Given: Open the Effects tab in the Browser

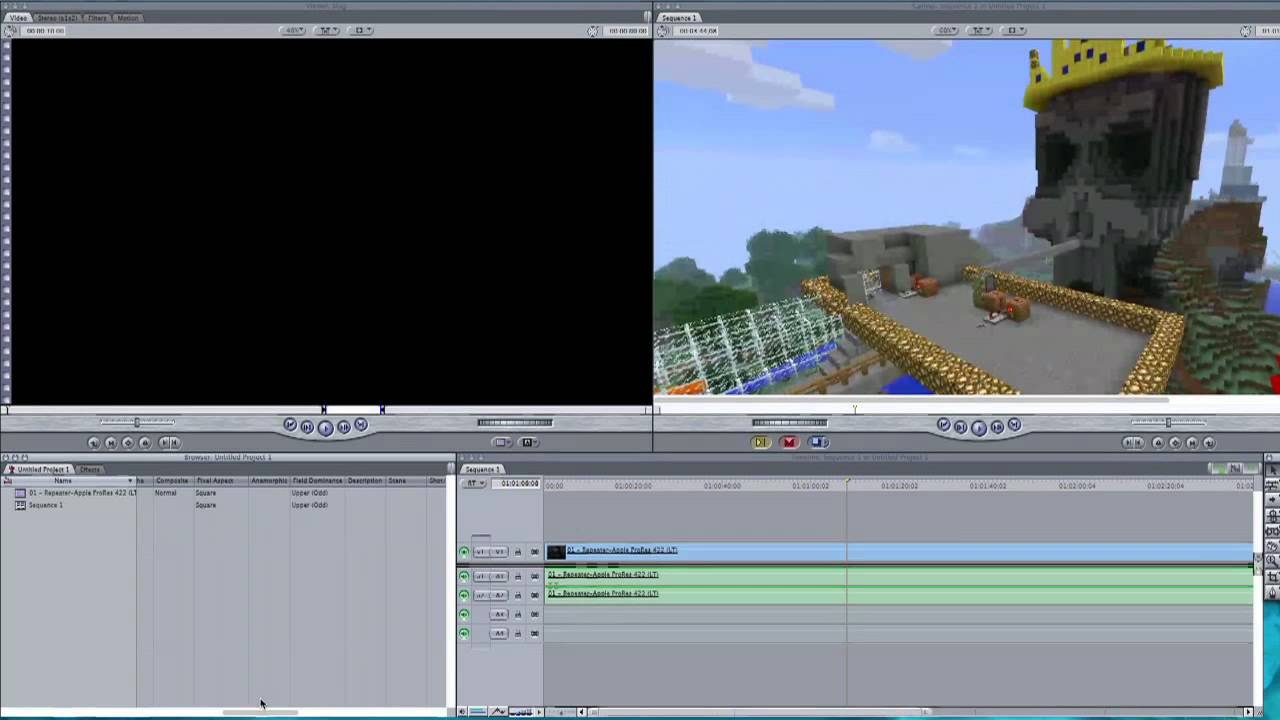Looking at the screenshot, I should [90, 469].
